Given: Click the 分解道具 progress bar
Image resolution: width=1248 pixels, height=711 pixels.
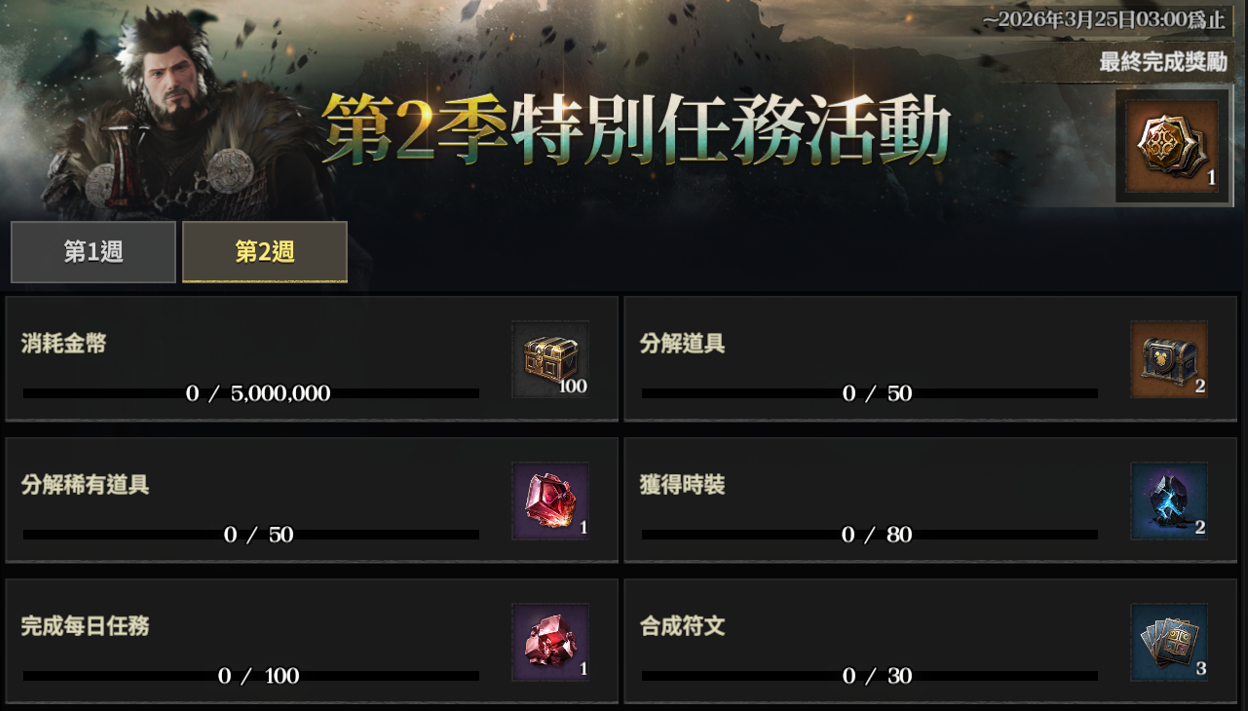Looking at the screenshot, I should (870, 394).
